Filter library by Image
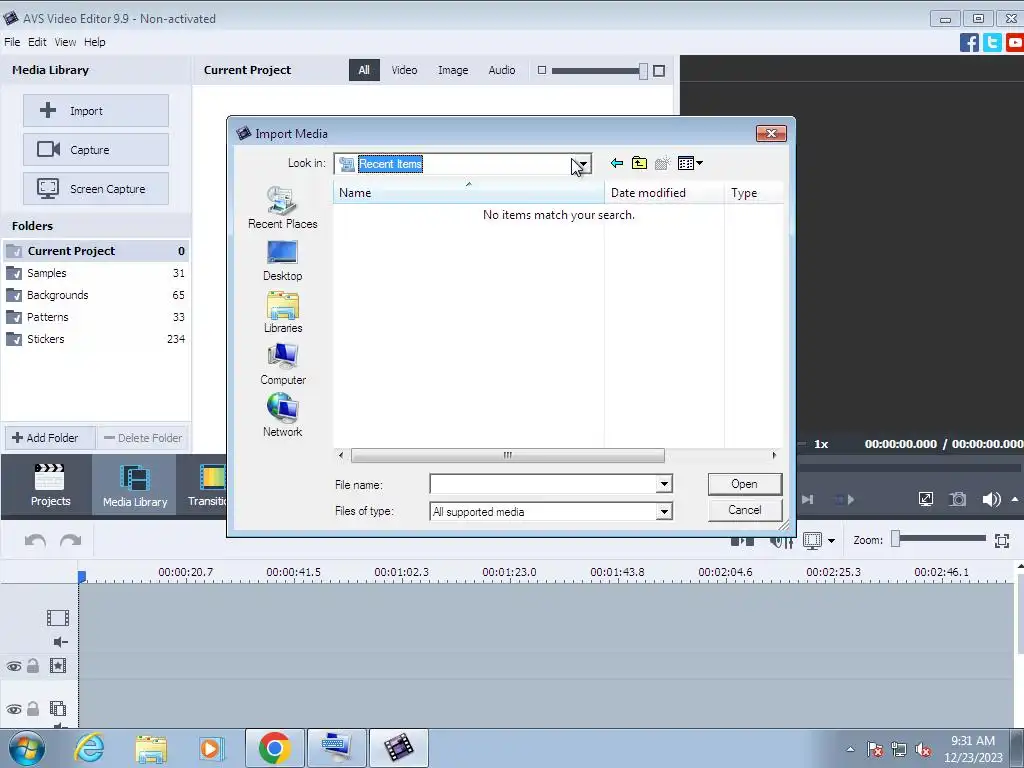 (x=453, y=70)
